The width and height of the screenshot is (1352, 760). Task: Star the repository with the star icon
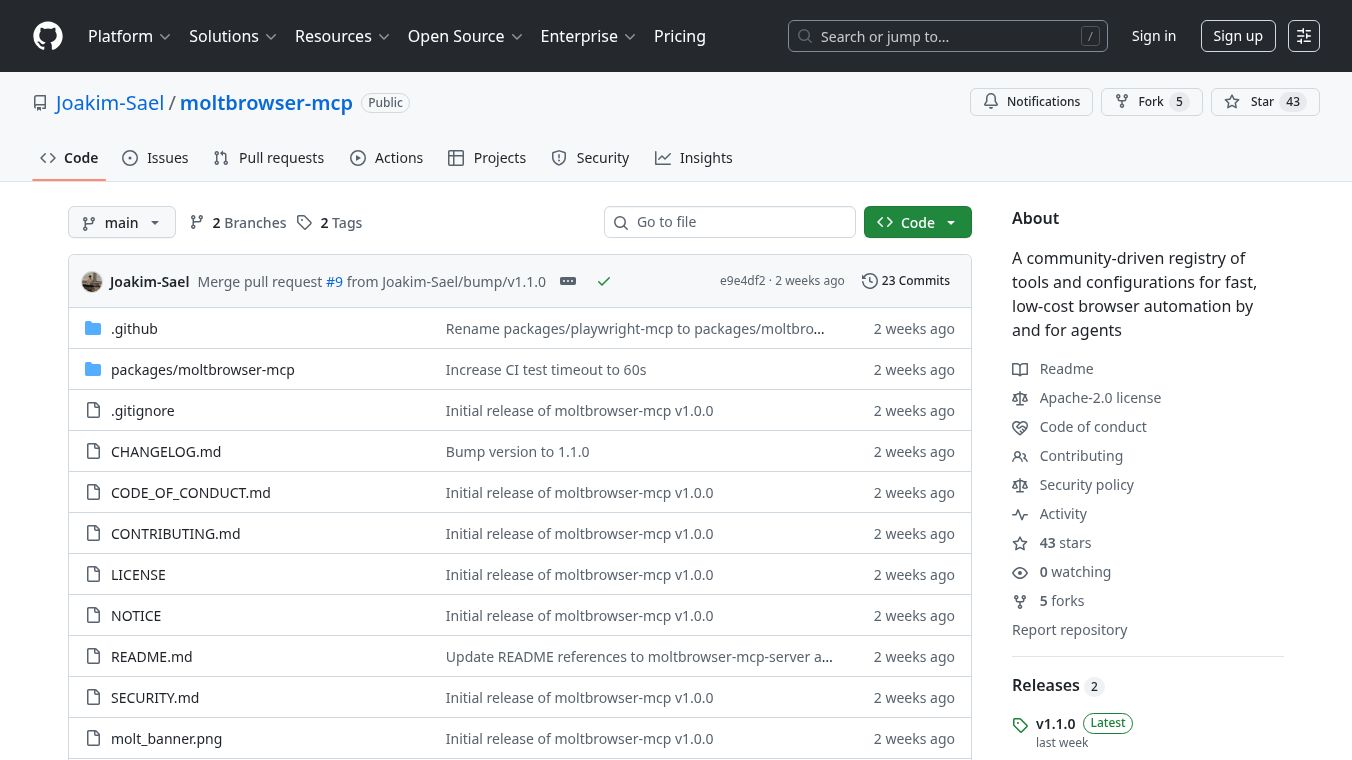pyautogui.click(x=1232, y=101)
